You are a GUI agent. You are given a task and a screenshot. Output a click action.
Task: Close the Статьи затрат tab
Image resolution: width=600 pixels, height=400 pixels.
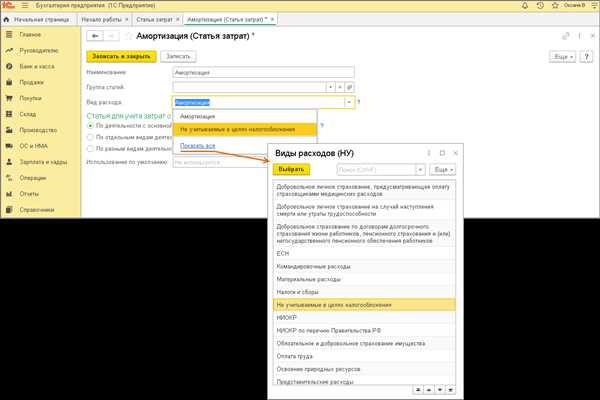178,19
